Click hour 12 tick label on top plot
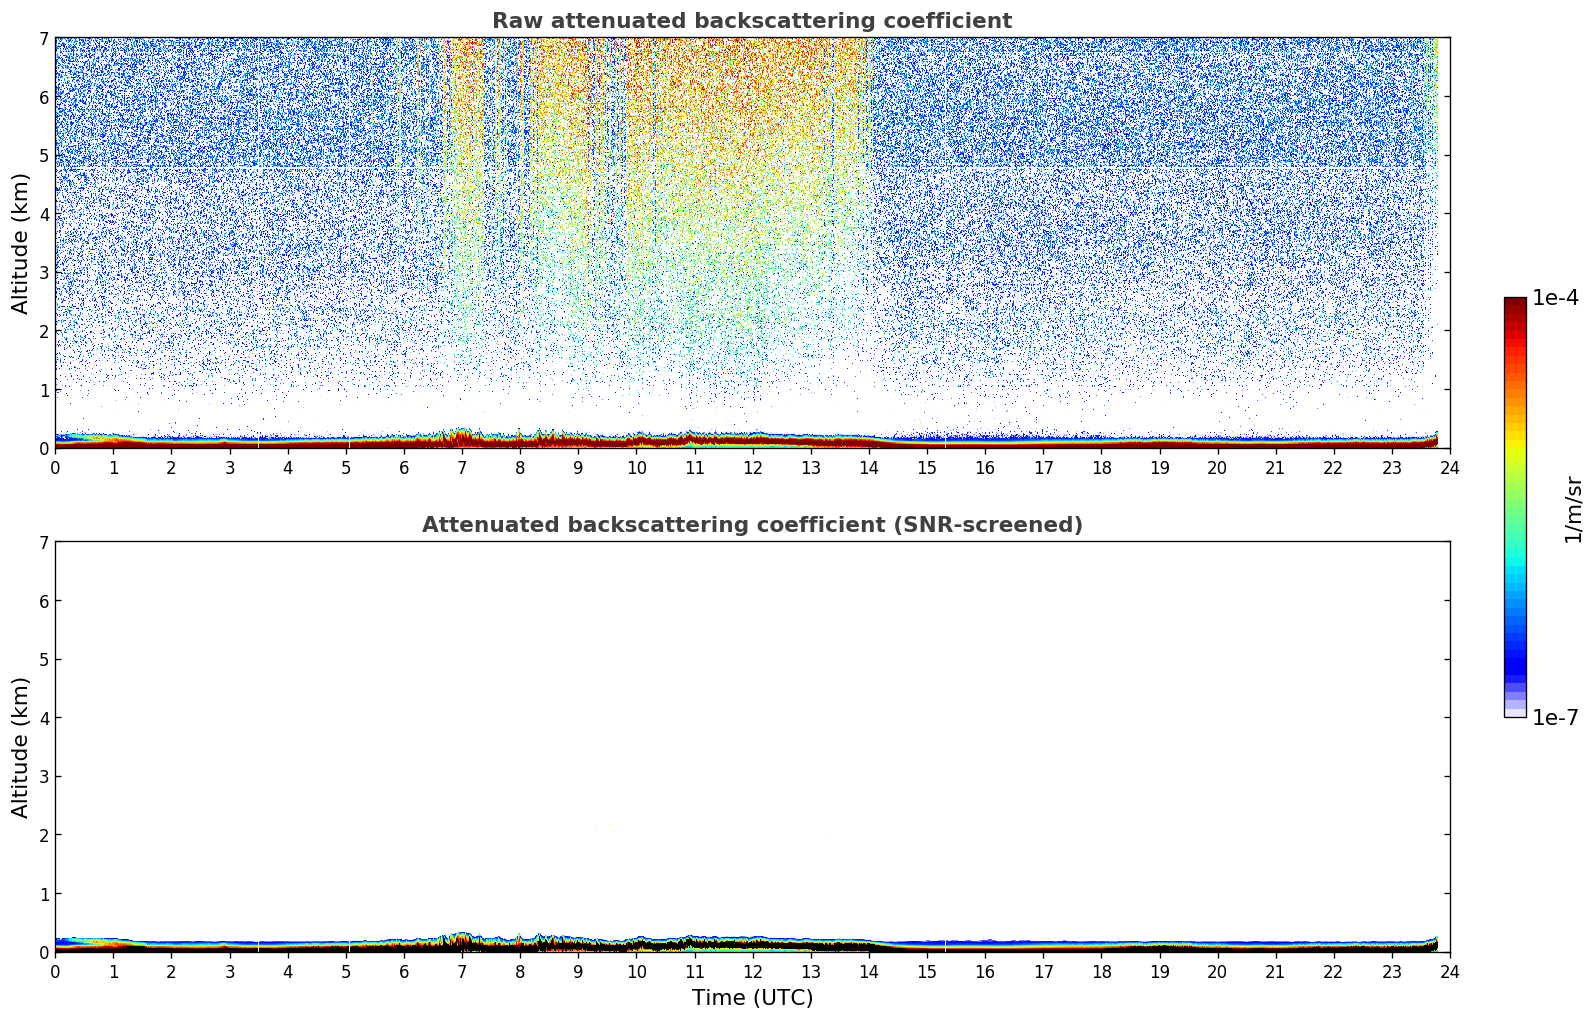The image size is (1595, 1020). point(752,467)
